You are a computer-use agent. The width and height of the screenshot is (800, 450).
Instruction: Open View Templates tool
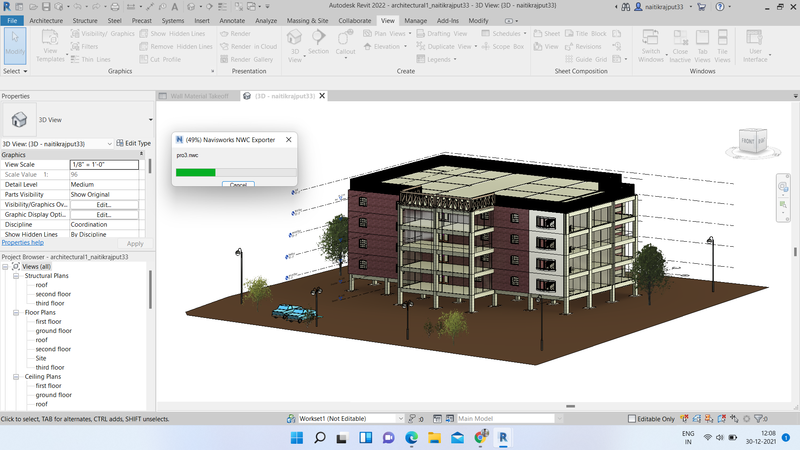click(x=50, y=46)
